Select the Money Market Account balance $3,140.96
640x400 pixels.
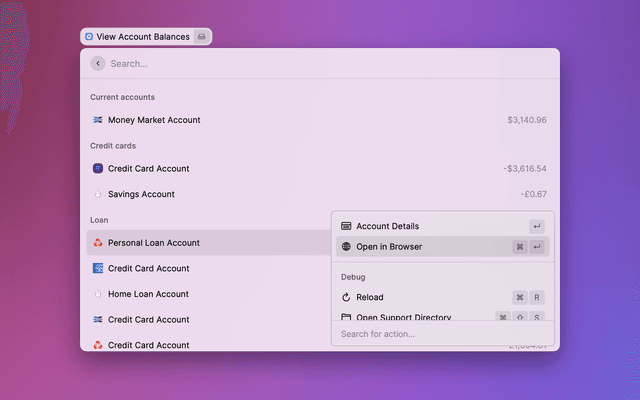[x=526, y=120]
